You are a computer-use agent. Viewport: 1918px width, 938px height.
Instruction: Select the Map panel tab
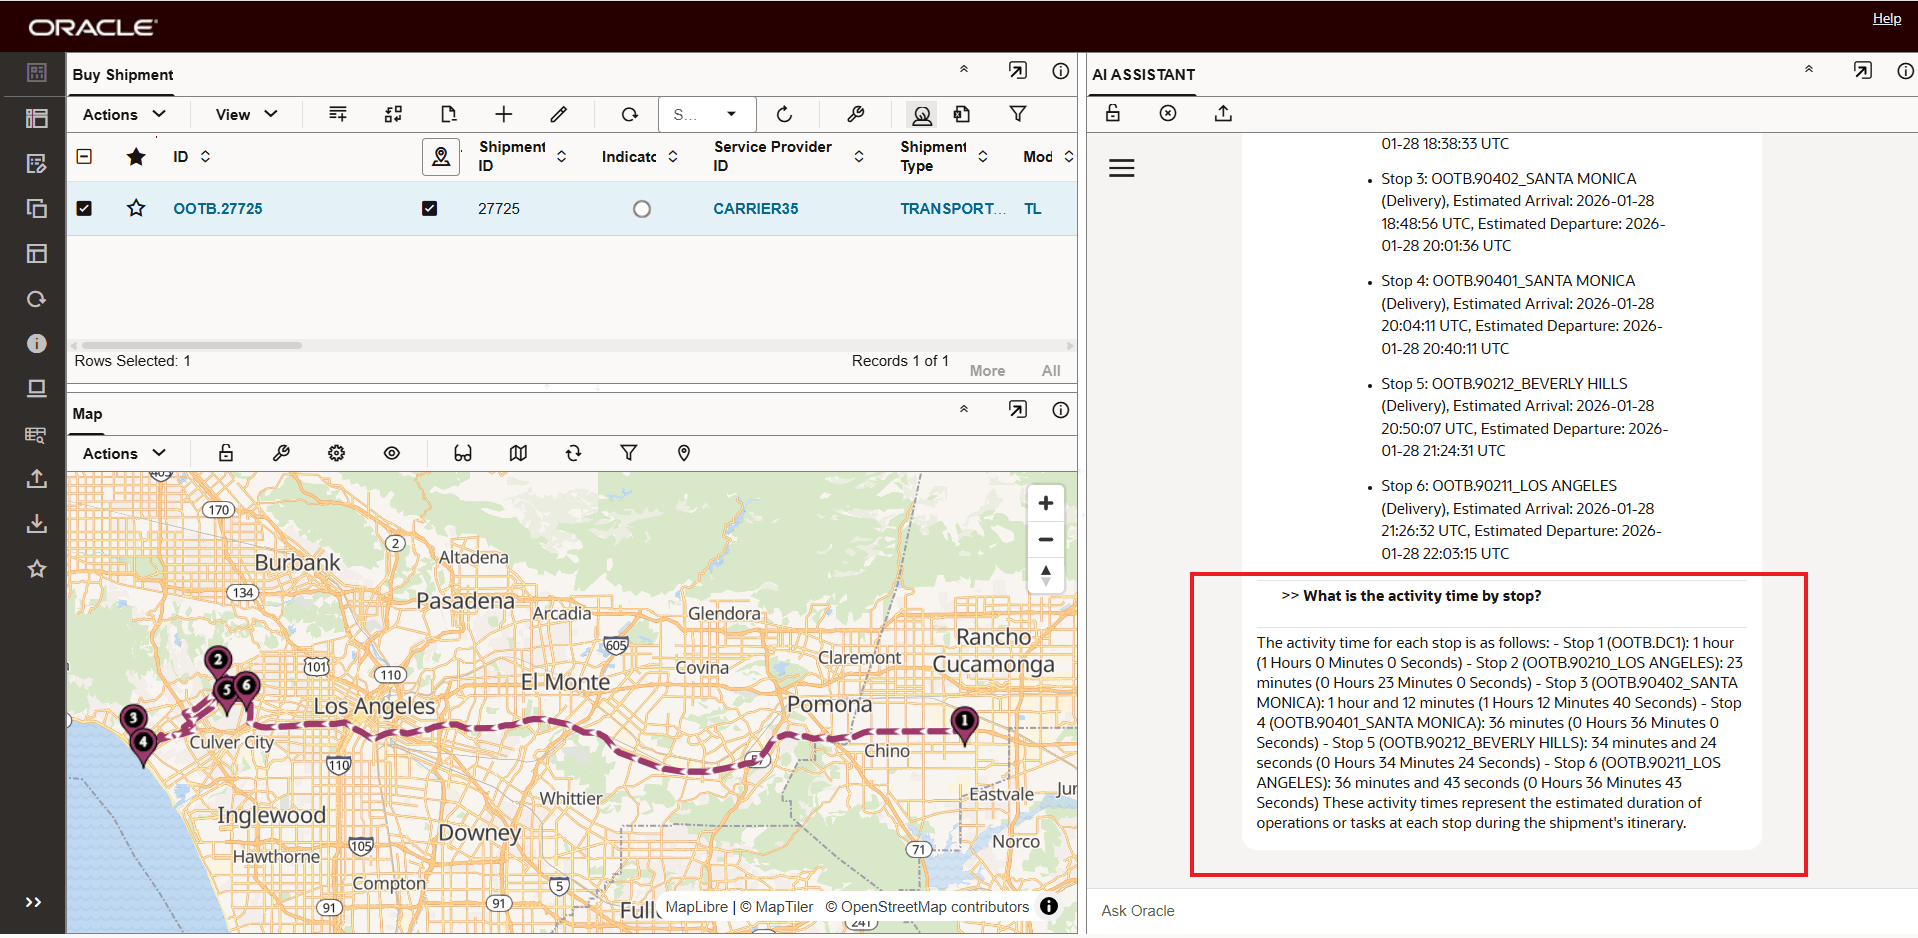coord(87,414)
